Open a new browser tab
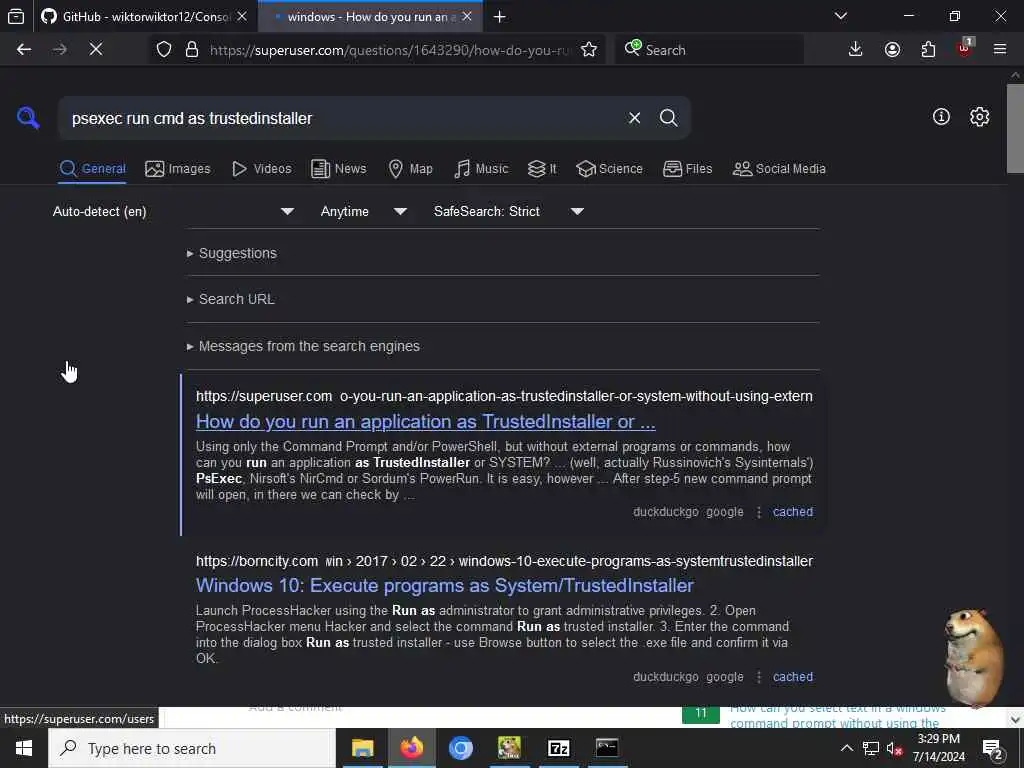Screen dimensions: 1024x768 (x=500, y=17)
